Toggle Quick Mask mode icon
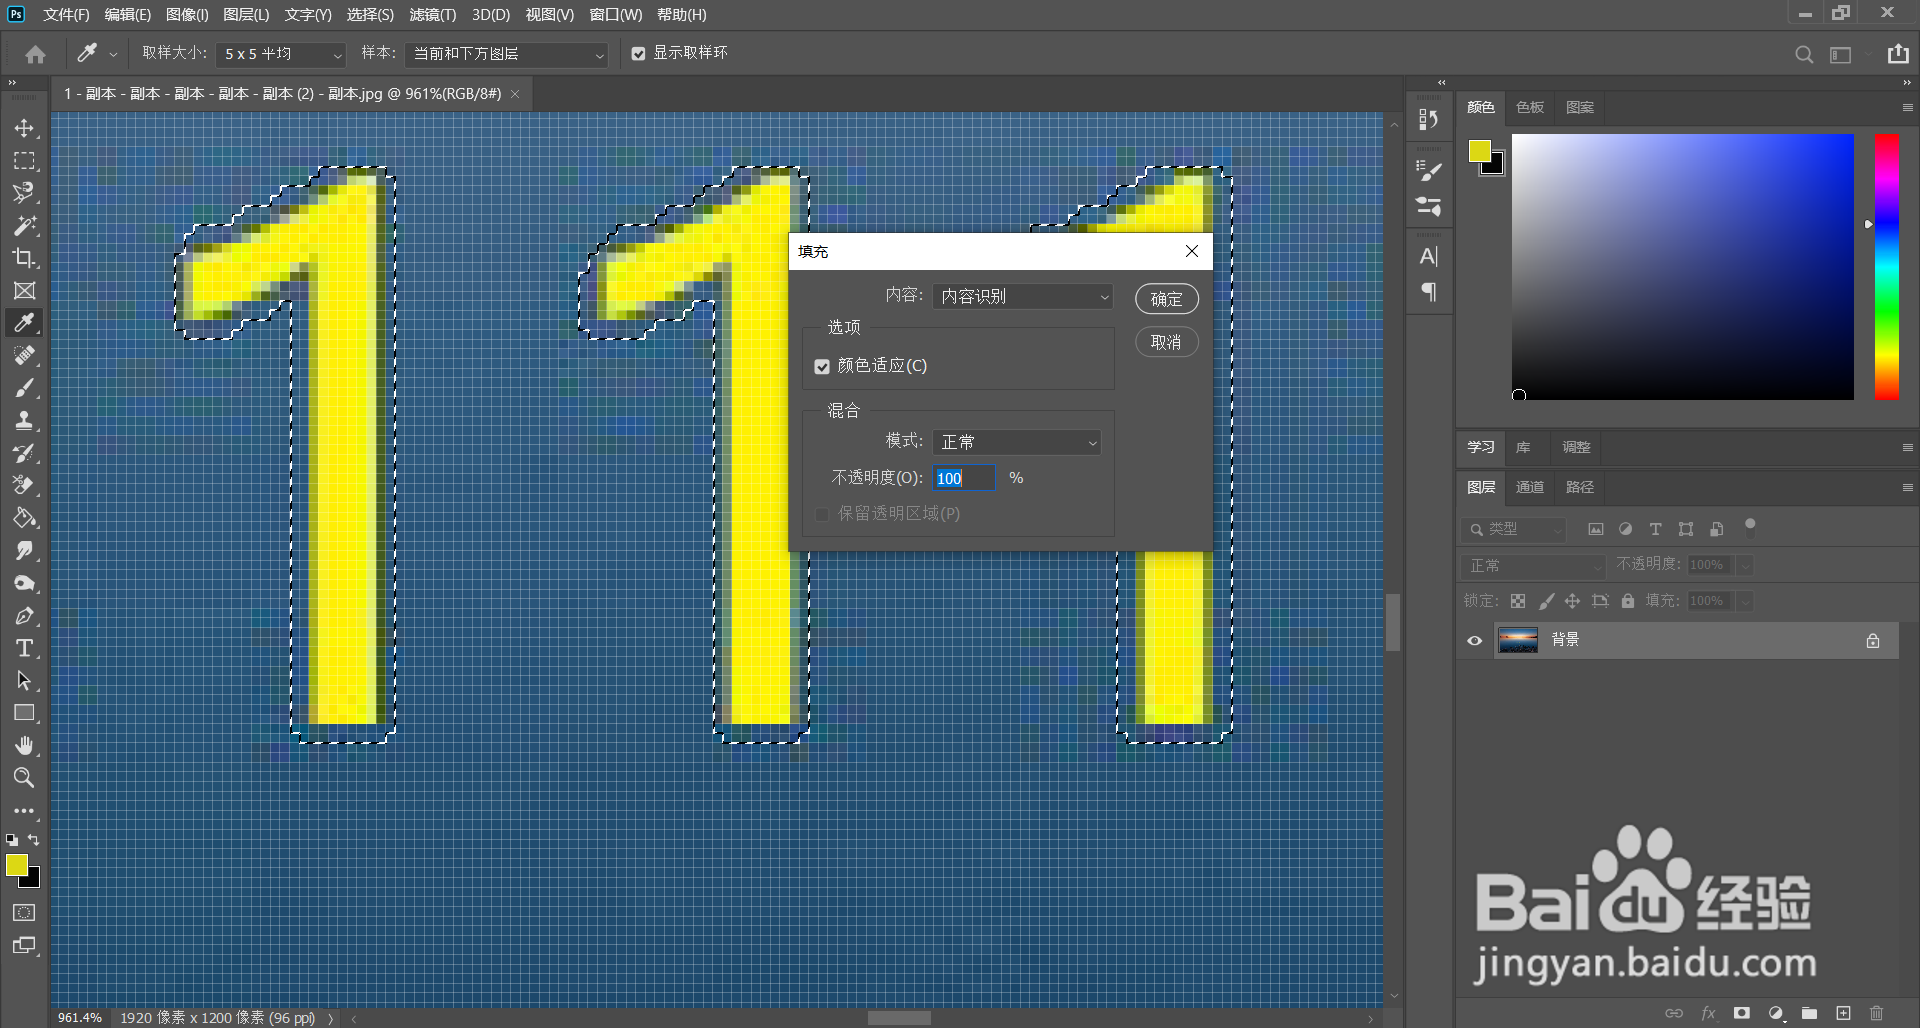Image resolution: width=1920 pixels, height=1028 pixels. click(24, 912)
